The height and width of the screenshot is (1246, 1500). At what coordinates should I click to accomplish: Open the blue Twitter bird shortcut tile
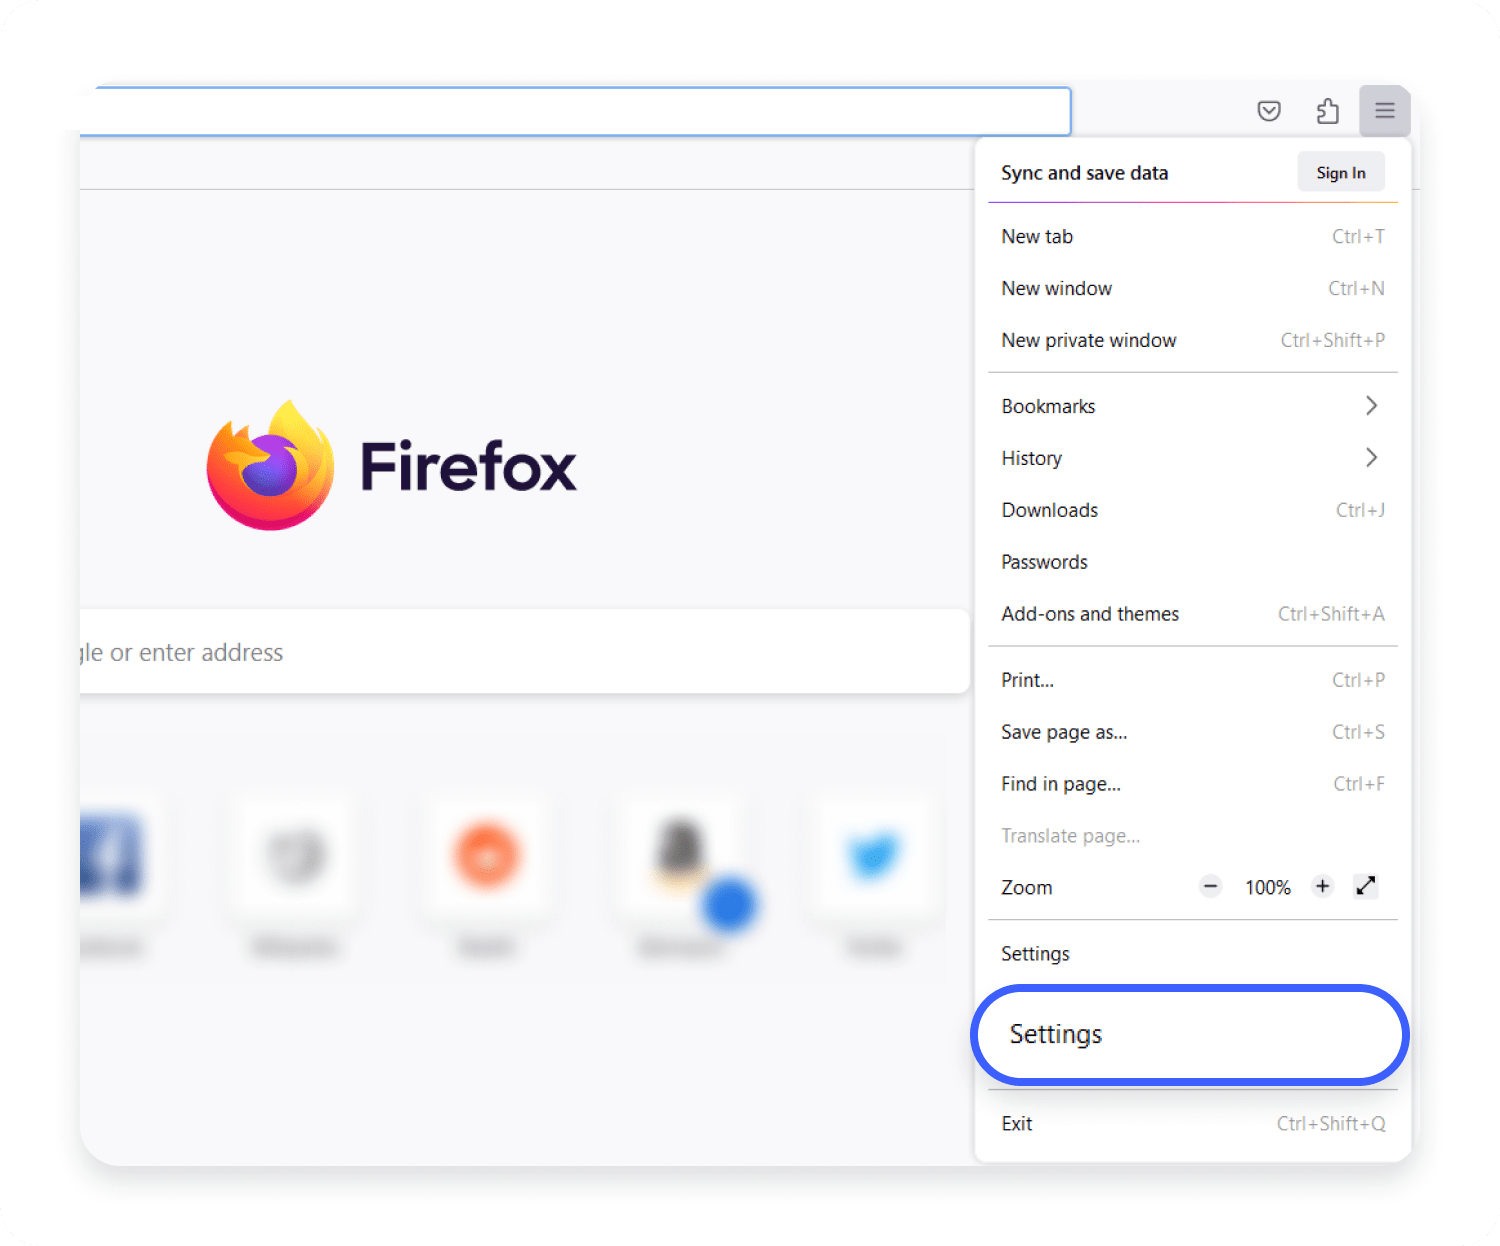point(874,856)
